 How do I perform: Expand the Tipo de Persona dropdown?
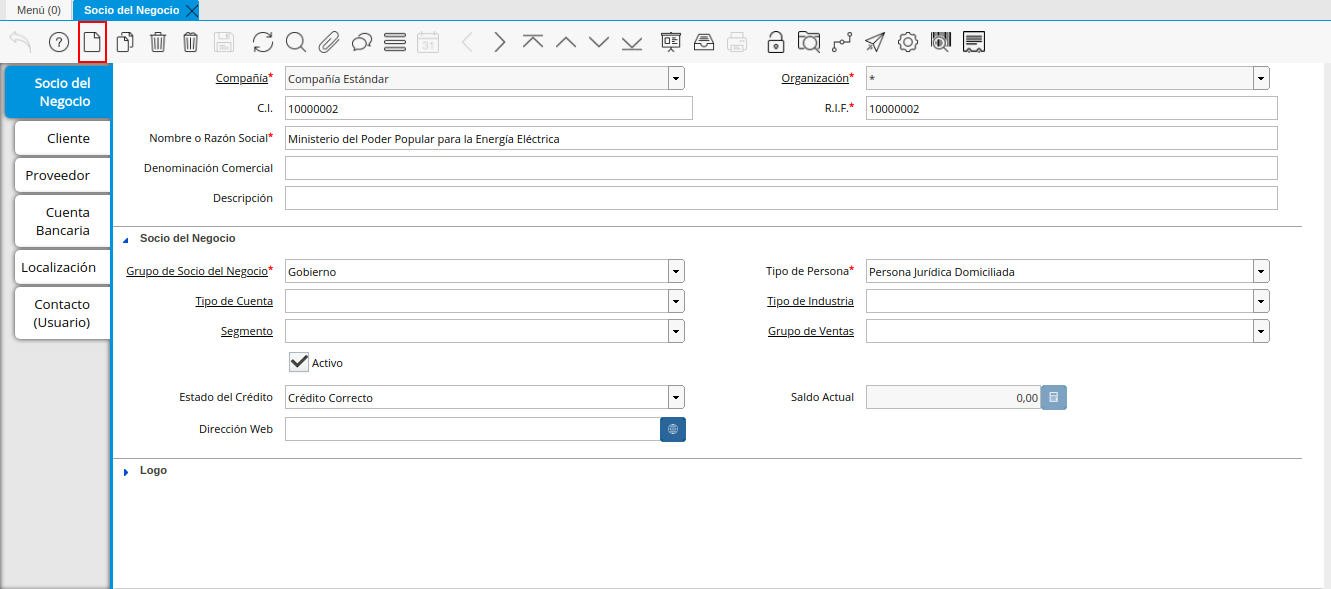(x=1261, y=271)
